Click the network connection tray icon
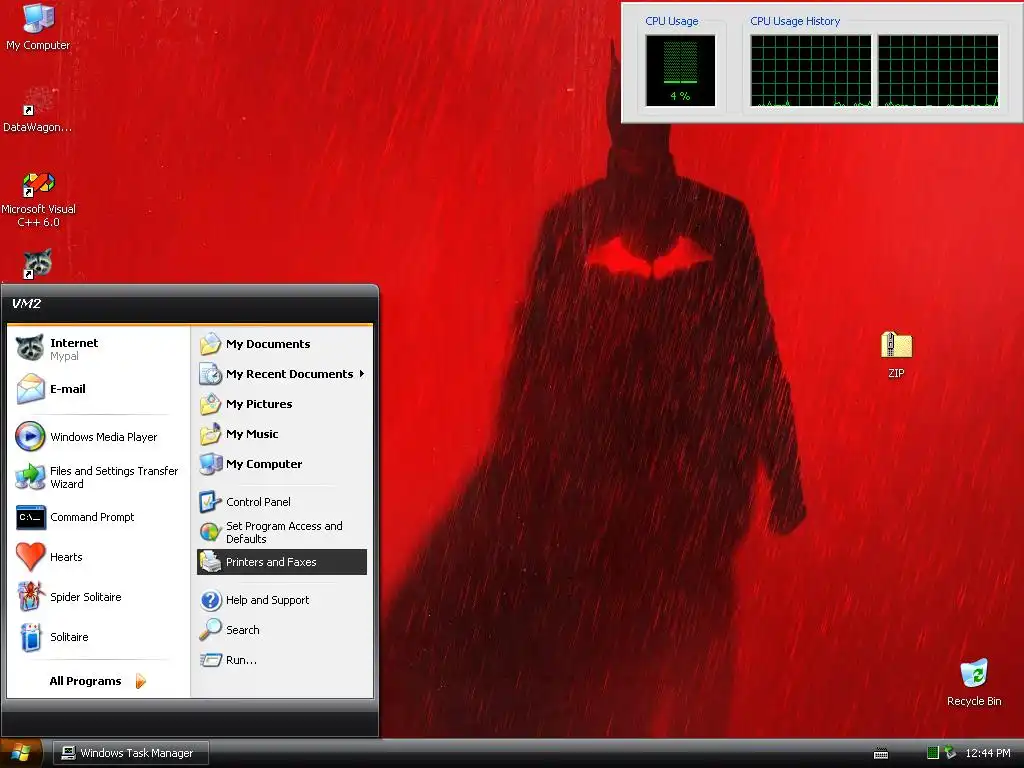The height and width of the screenshot is (768, 1024). click(950, 753)
